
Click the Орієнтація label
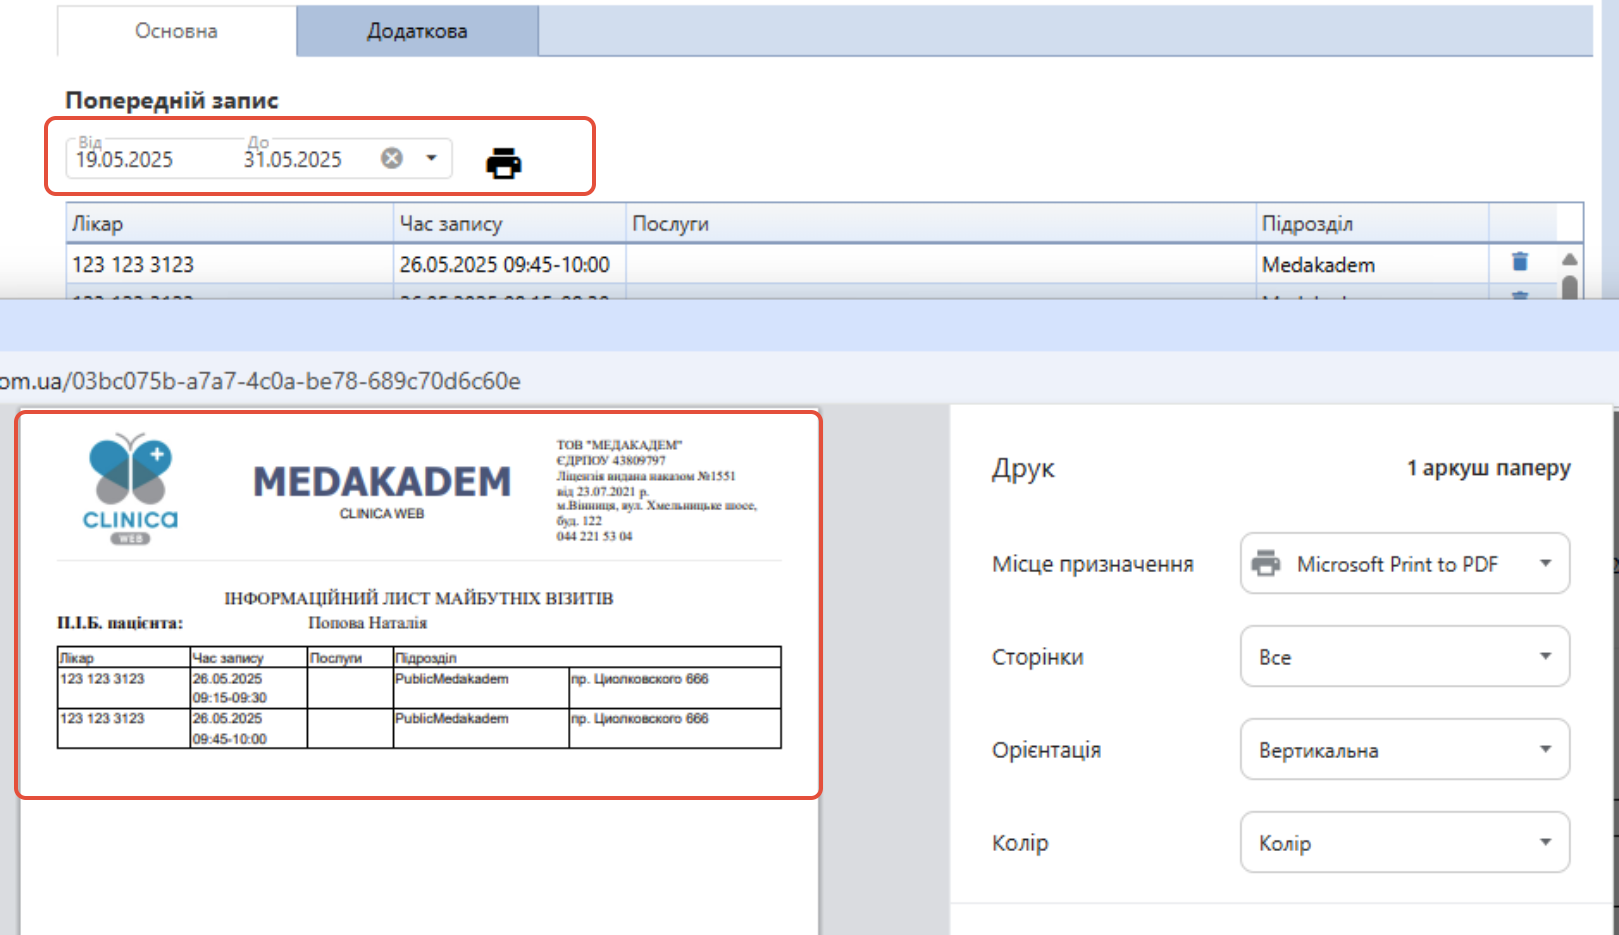[x=1046, y=750]
